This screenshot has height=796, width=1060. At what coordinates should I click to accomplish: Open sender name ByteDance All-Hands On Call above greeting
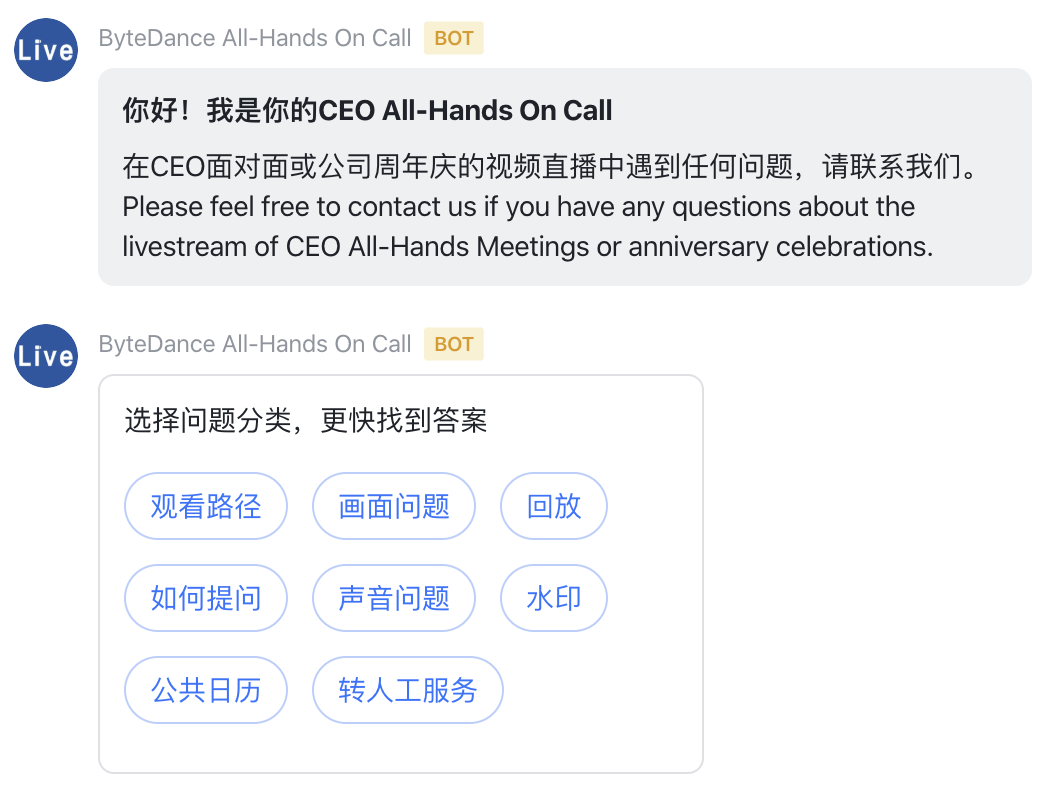tap(255, 39)
